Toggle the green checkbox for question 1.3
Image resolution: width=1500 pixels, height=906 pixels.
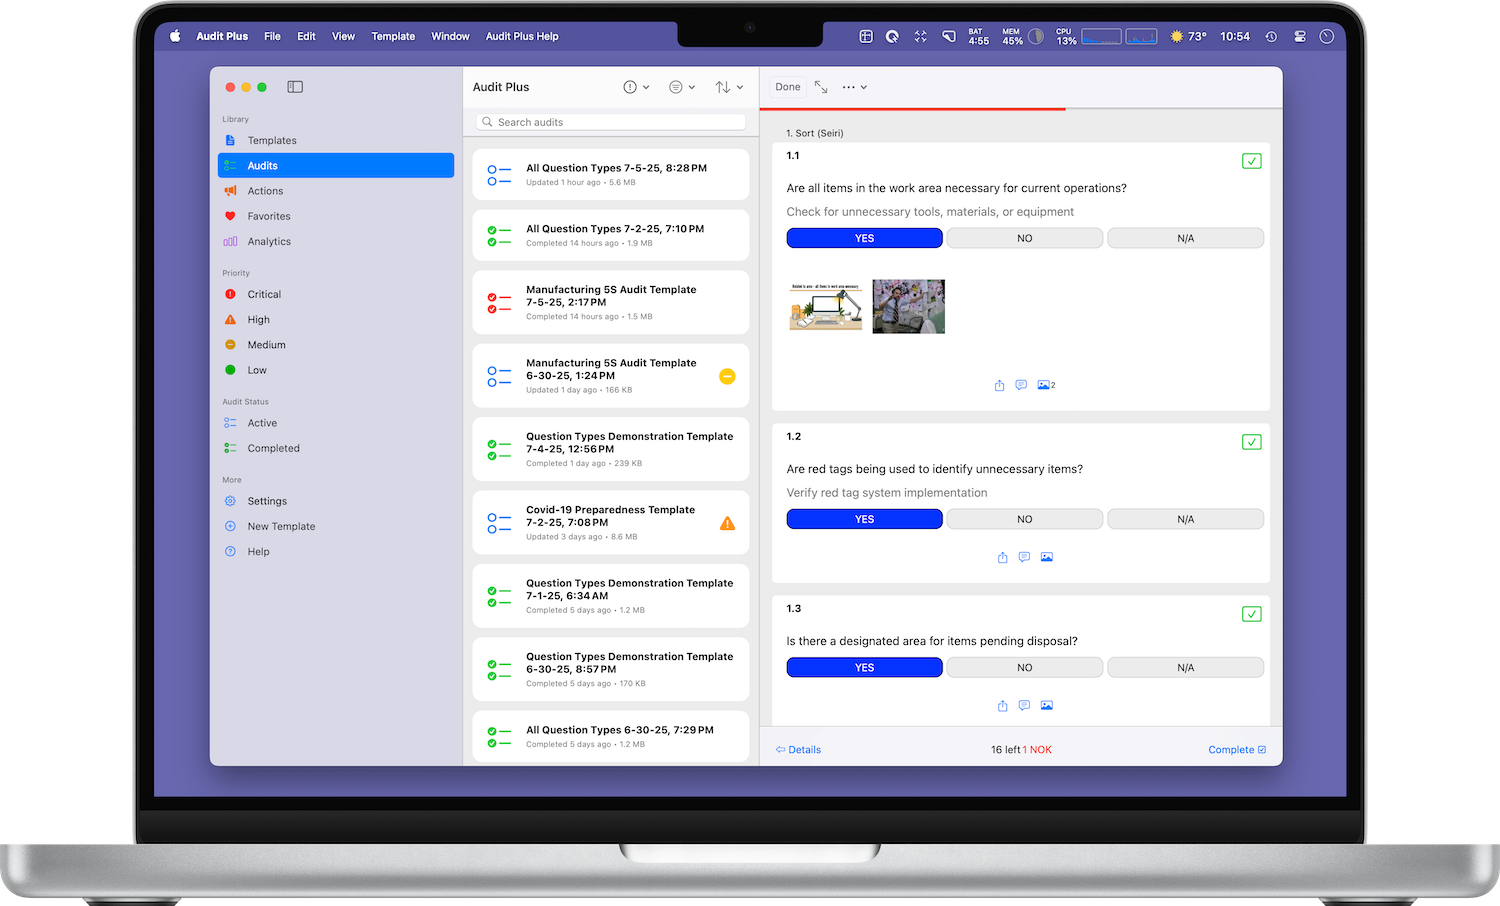1251,614
